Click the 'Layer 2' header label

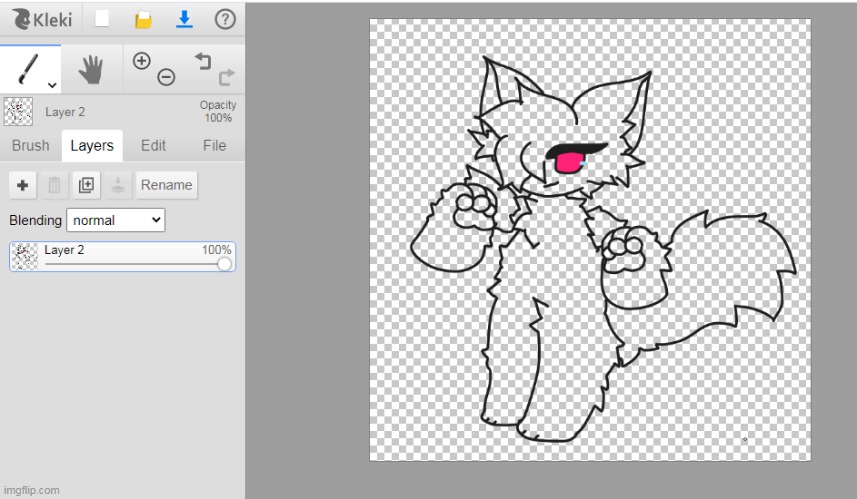tap(65, 112)
